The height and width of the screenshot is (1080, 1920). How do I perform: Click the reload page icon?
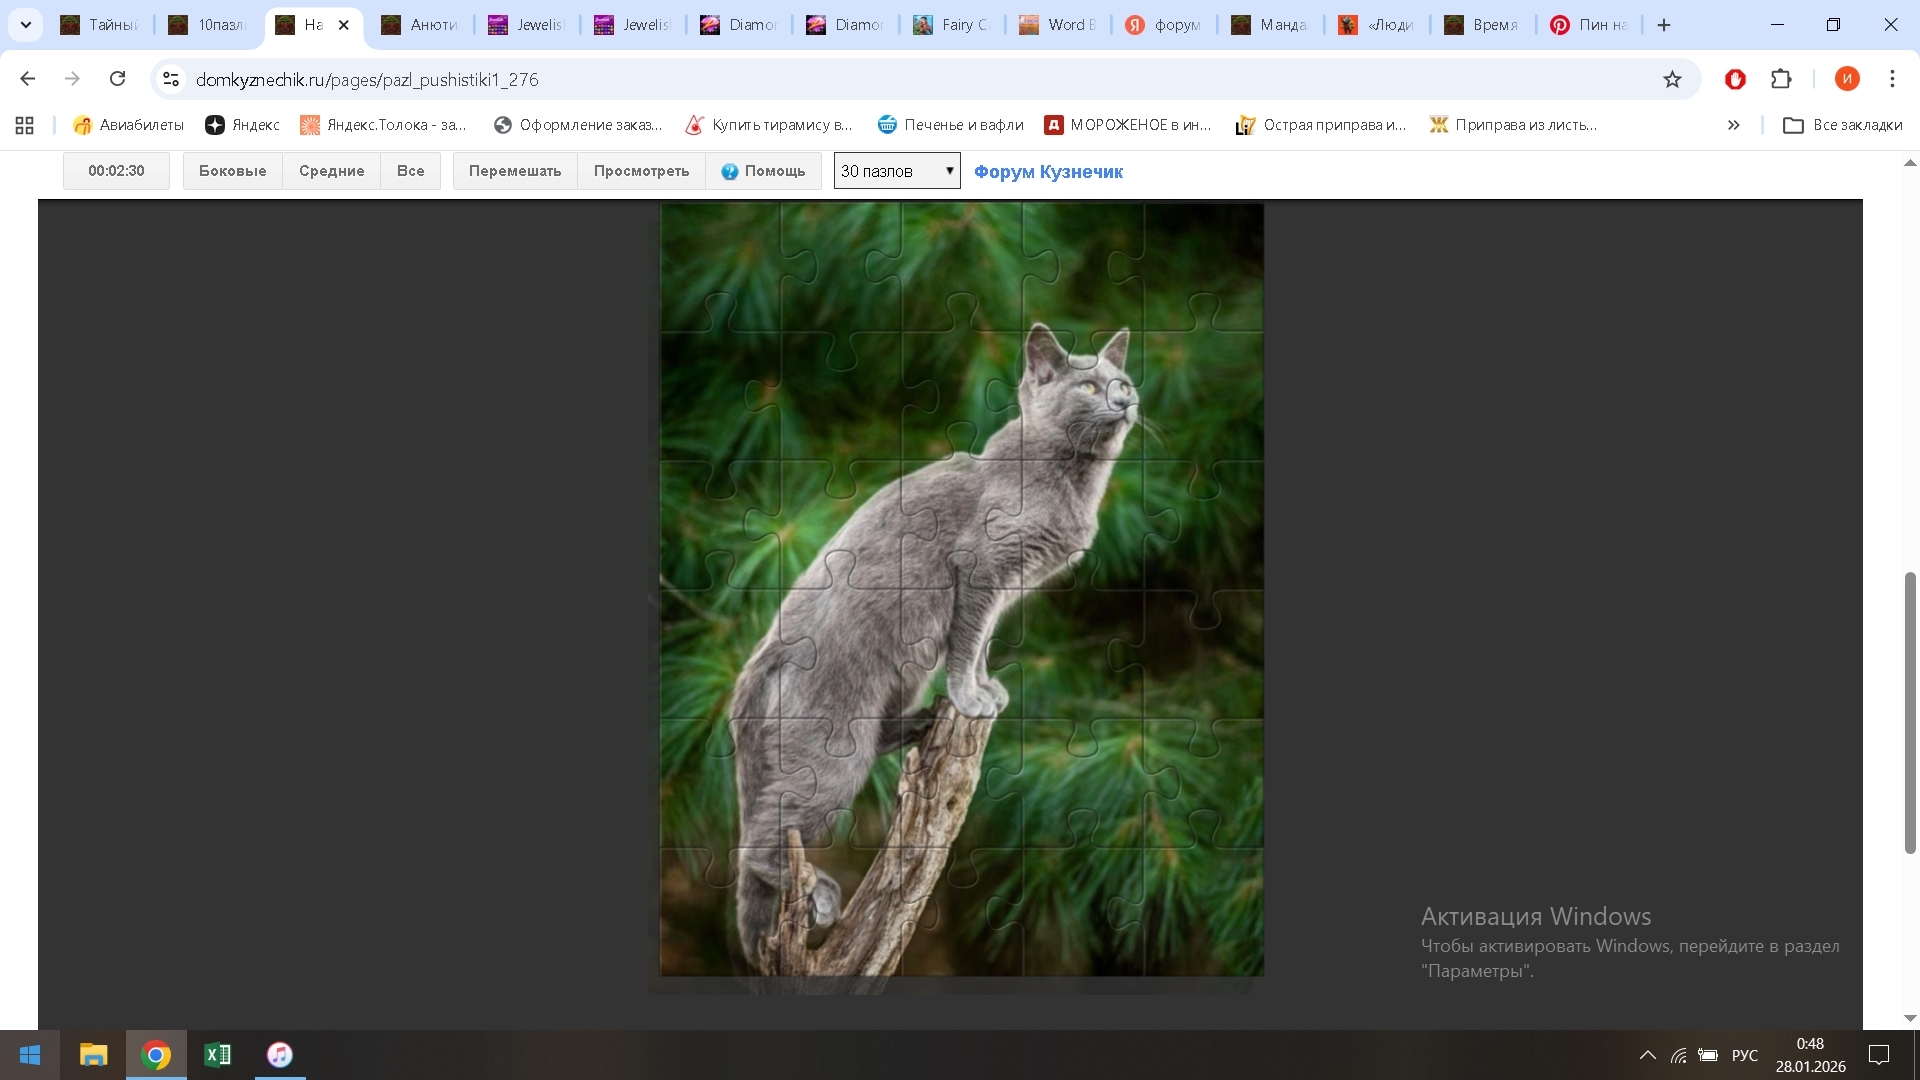tap(117, 79)
